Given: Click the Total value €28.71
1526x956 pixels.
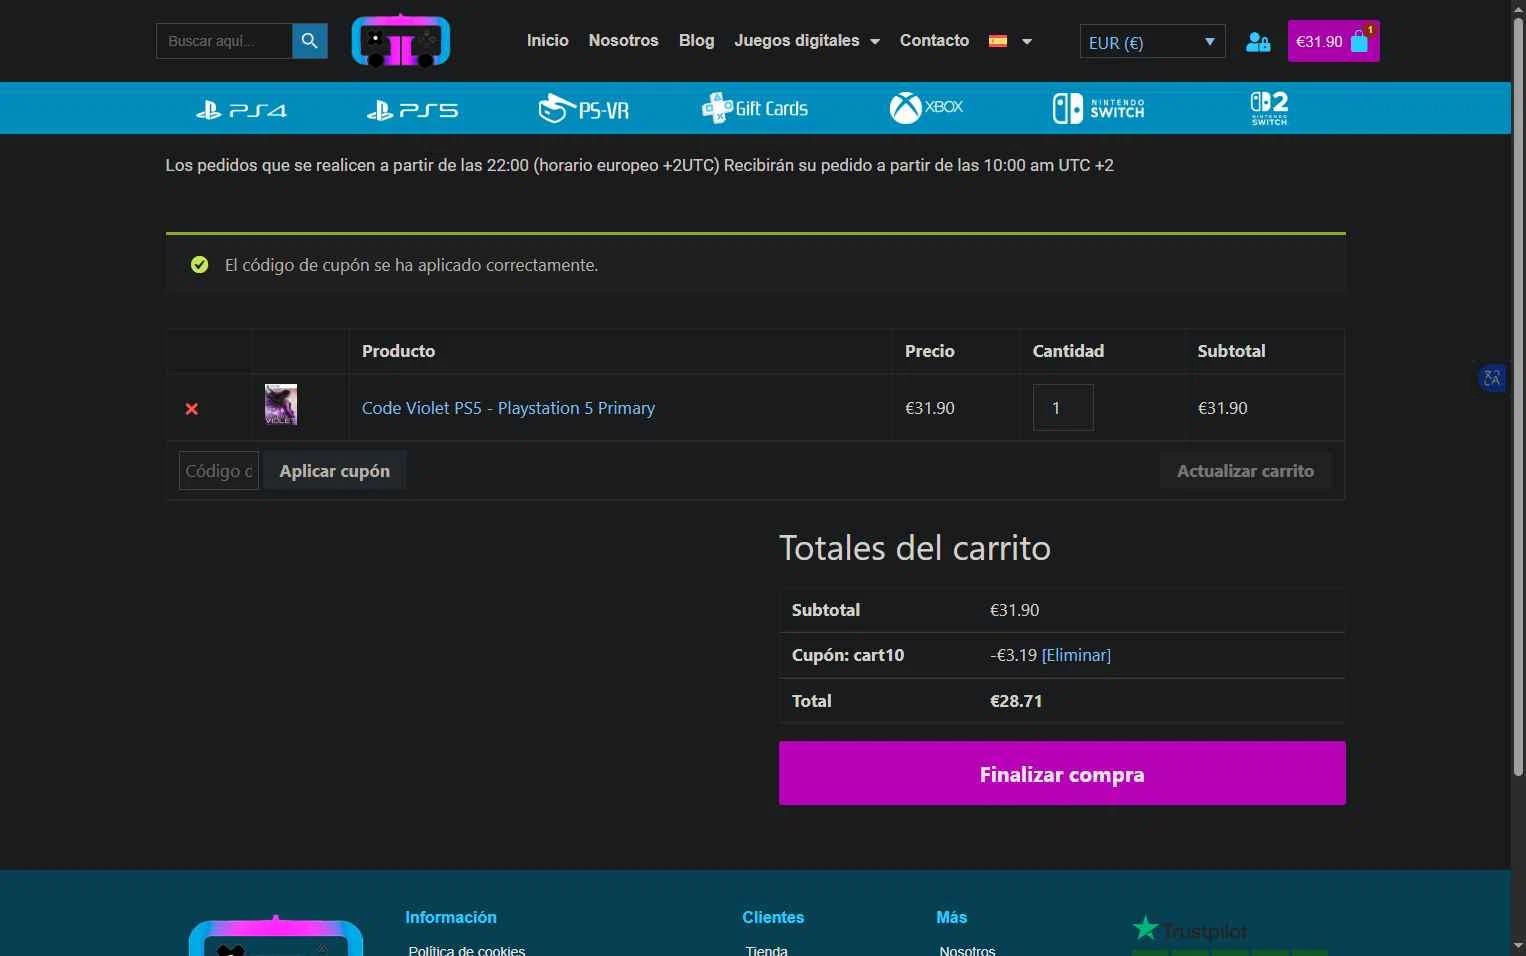Looking at the screenshot, I should [x=1016, y=701].
